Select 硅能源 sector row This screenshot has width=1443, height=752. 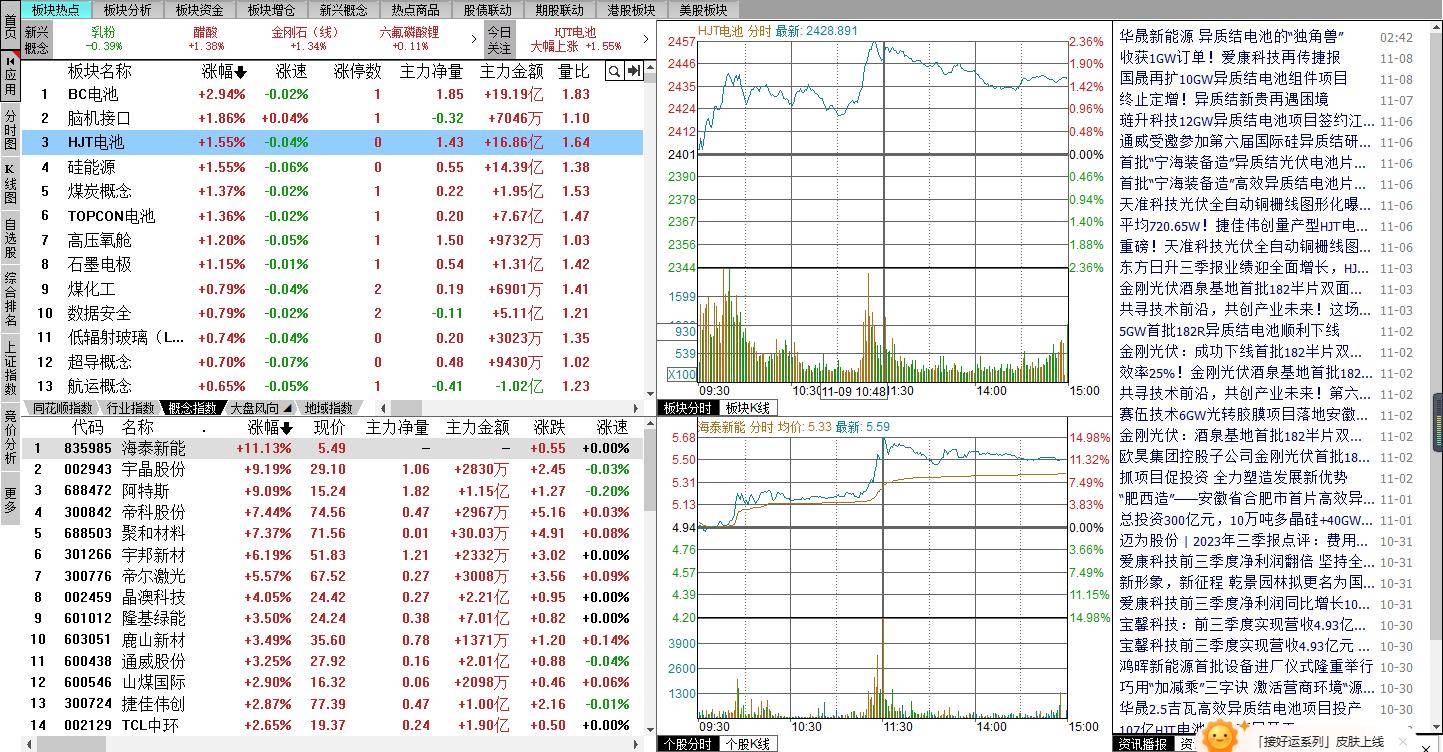[333, 167]
